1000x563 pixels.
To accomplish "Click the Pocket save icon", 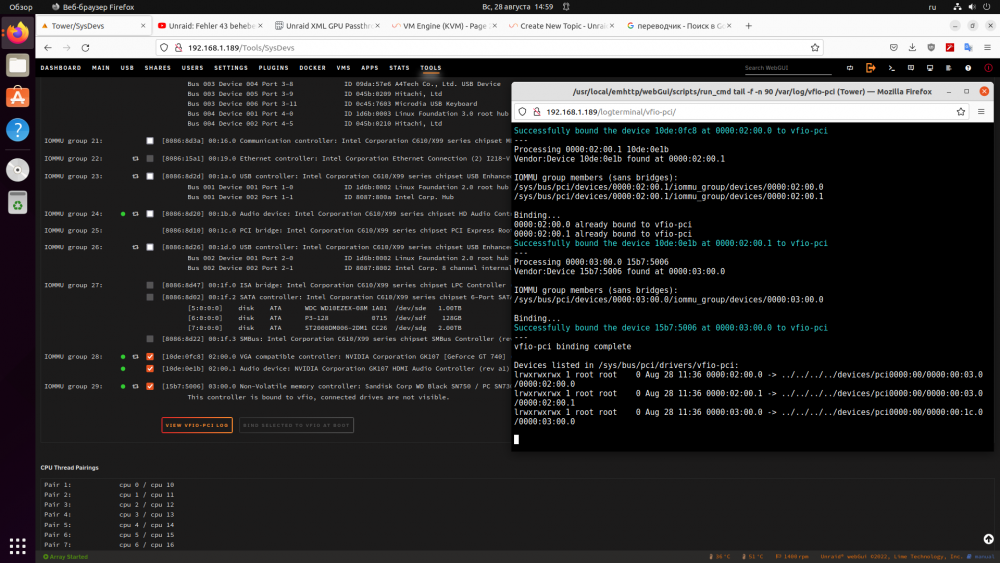I will pyautogui.click(x=893, y=47).
